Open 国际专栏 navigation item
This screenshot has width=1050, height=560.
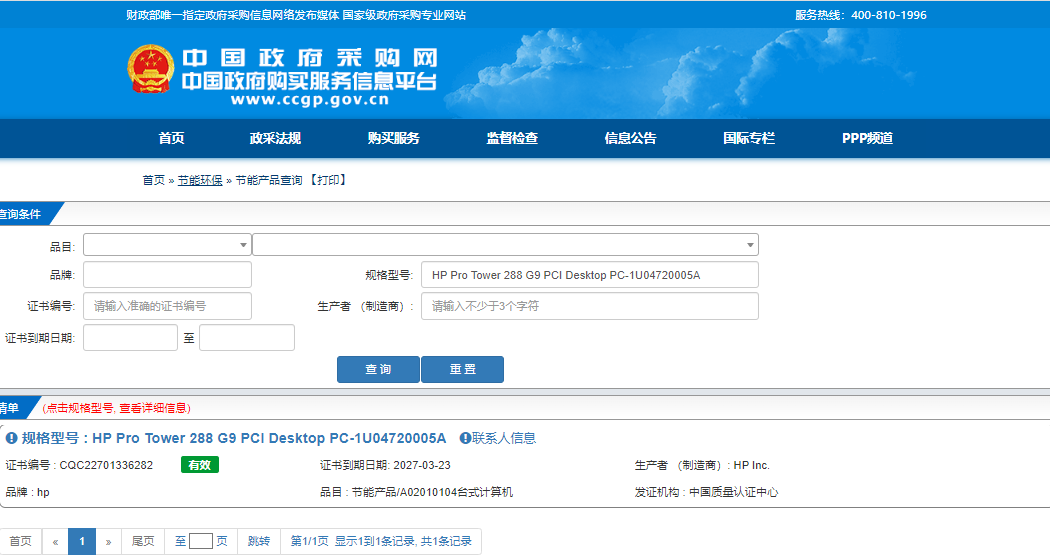pyautogui.click(x=749, y=138)
